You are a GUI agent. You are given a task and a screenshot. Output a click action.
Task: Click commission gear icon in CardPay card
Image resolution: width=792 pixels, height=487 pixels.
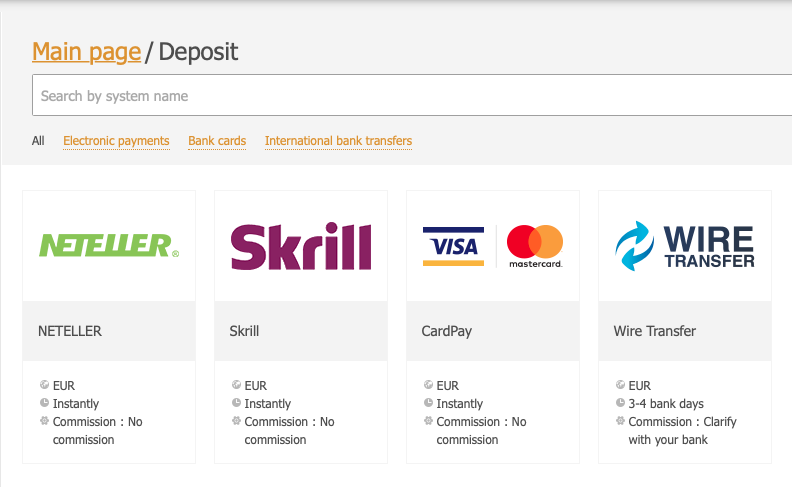(x=428, y=421)
